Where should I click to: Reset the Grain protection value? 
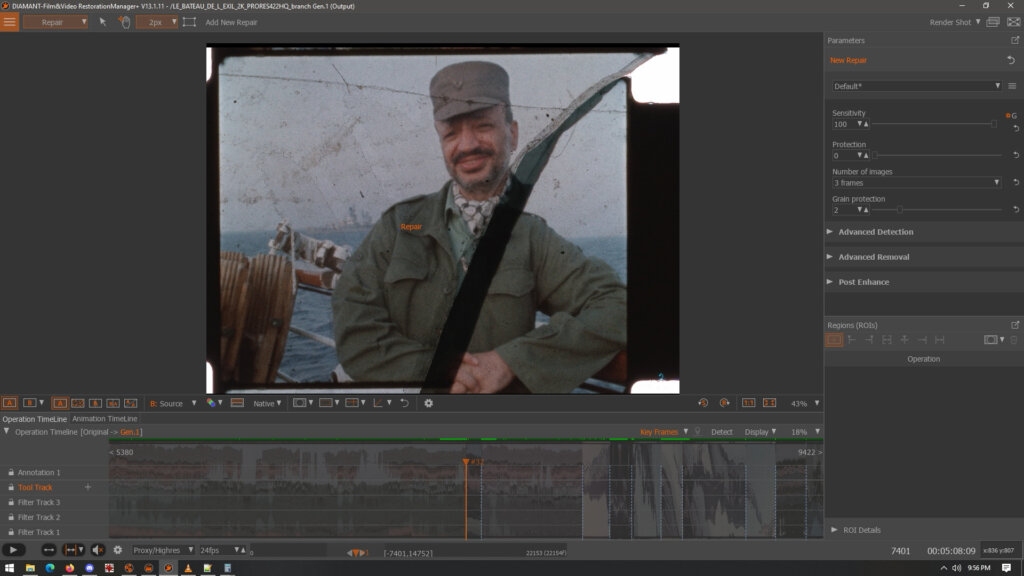[1016, 210]
